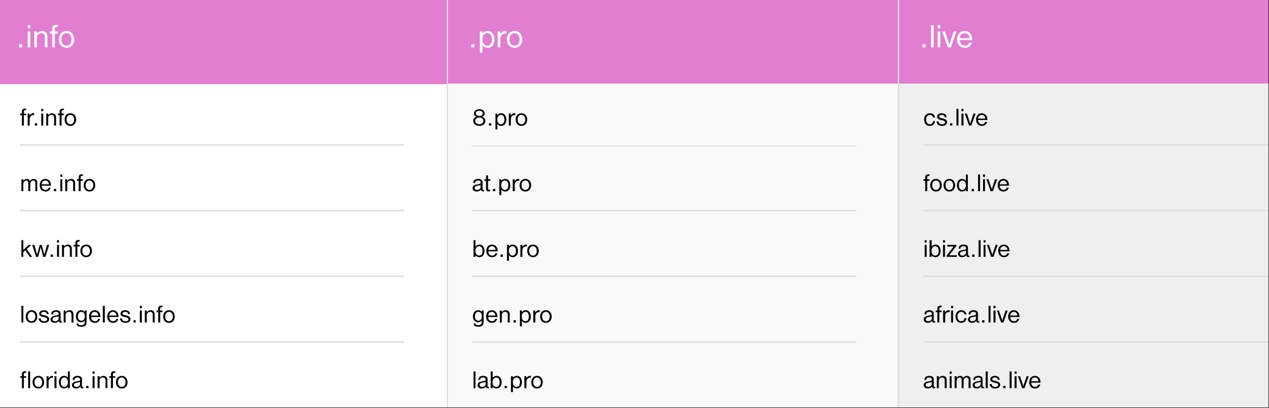1269x408 pixels.
Task: Open animals.live entry
Action: [981, 381]
